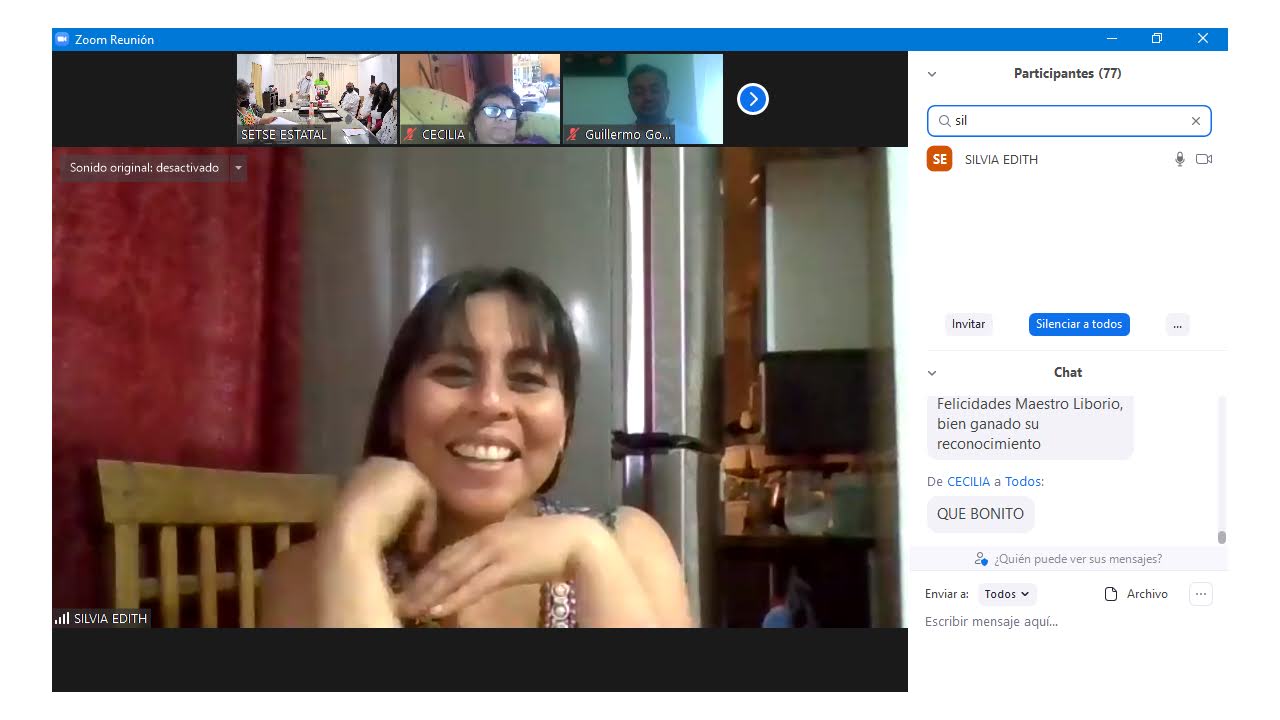Open chat more options ellipsis
This screenshot has height=720, width=1280.
[x=1201, y=594]
